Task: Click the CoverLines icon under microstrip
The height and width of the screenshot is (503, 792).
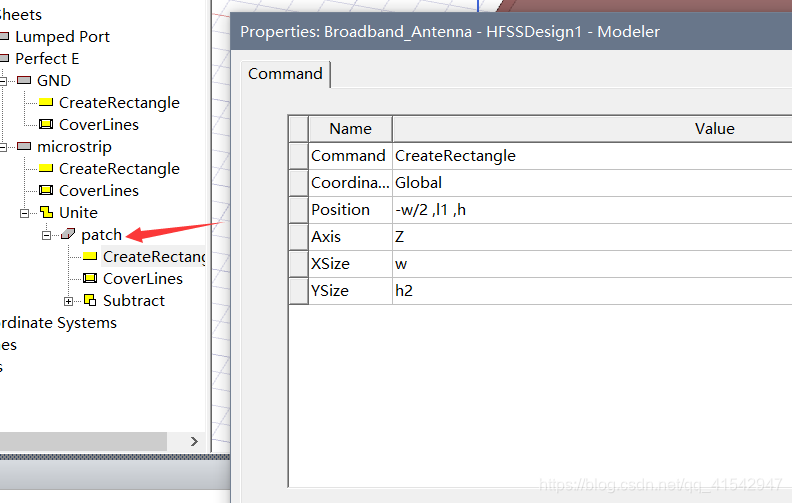Action: tap(46, 190)
